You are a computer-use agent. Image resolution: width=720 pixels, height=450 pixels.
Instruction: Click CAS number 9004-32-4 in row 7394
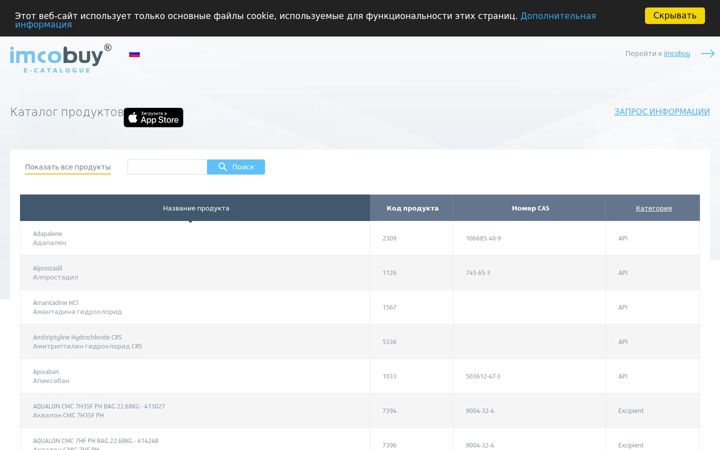(x=480, y=411)
